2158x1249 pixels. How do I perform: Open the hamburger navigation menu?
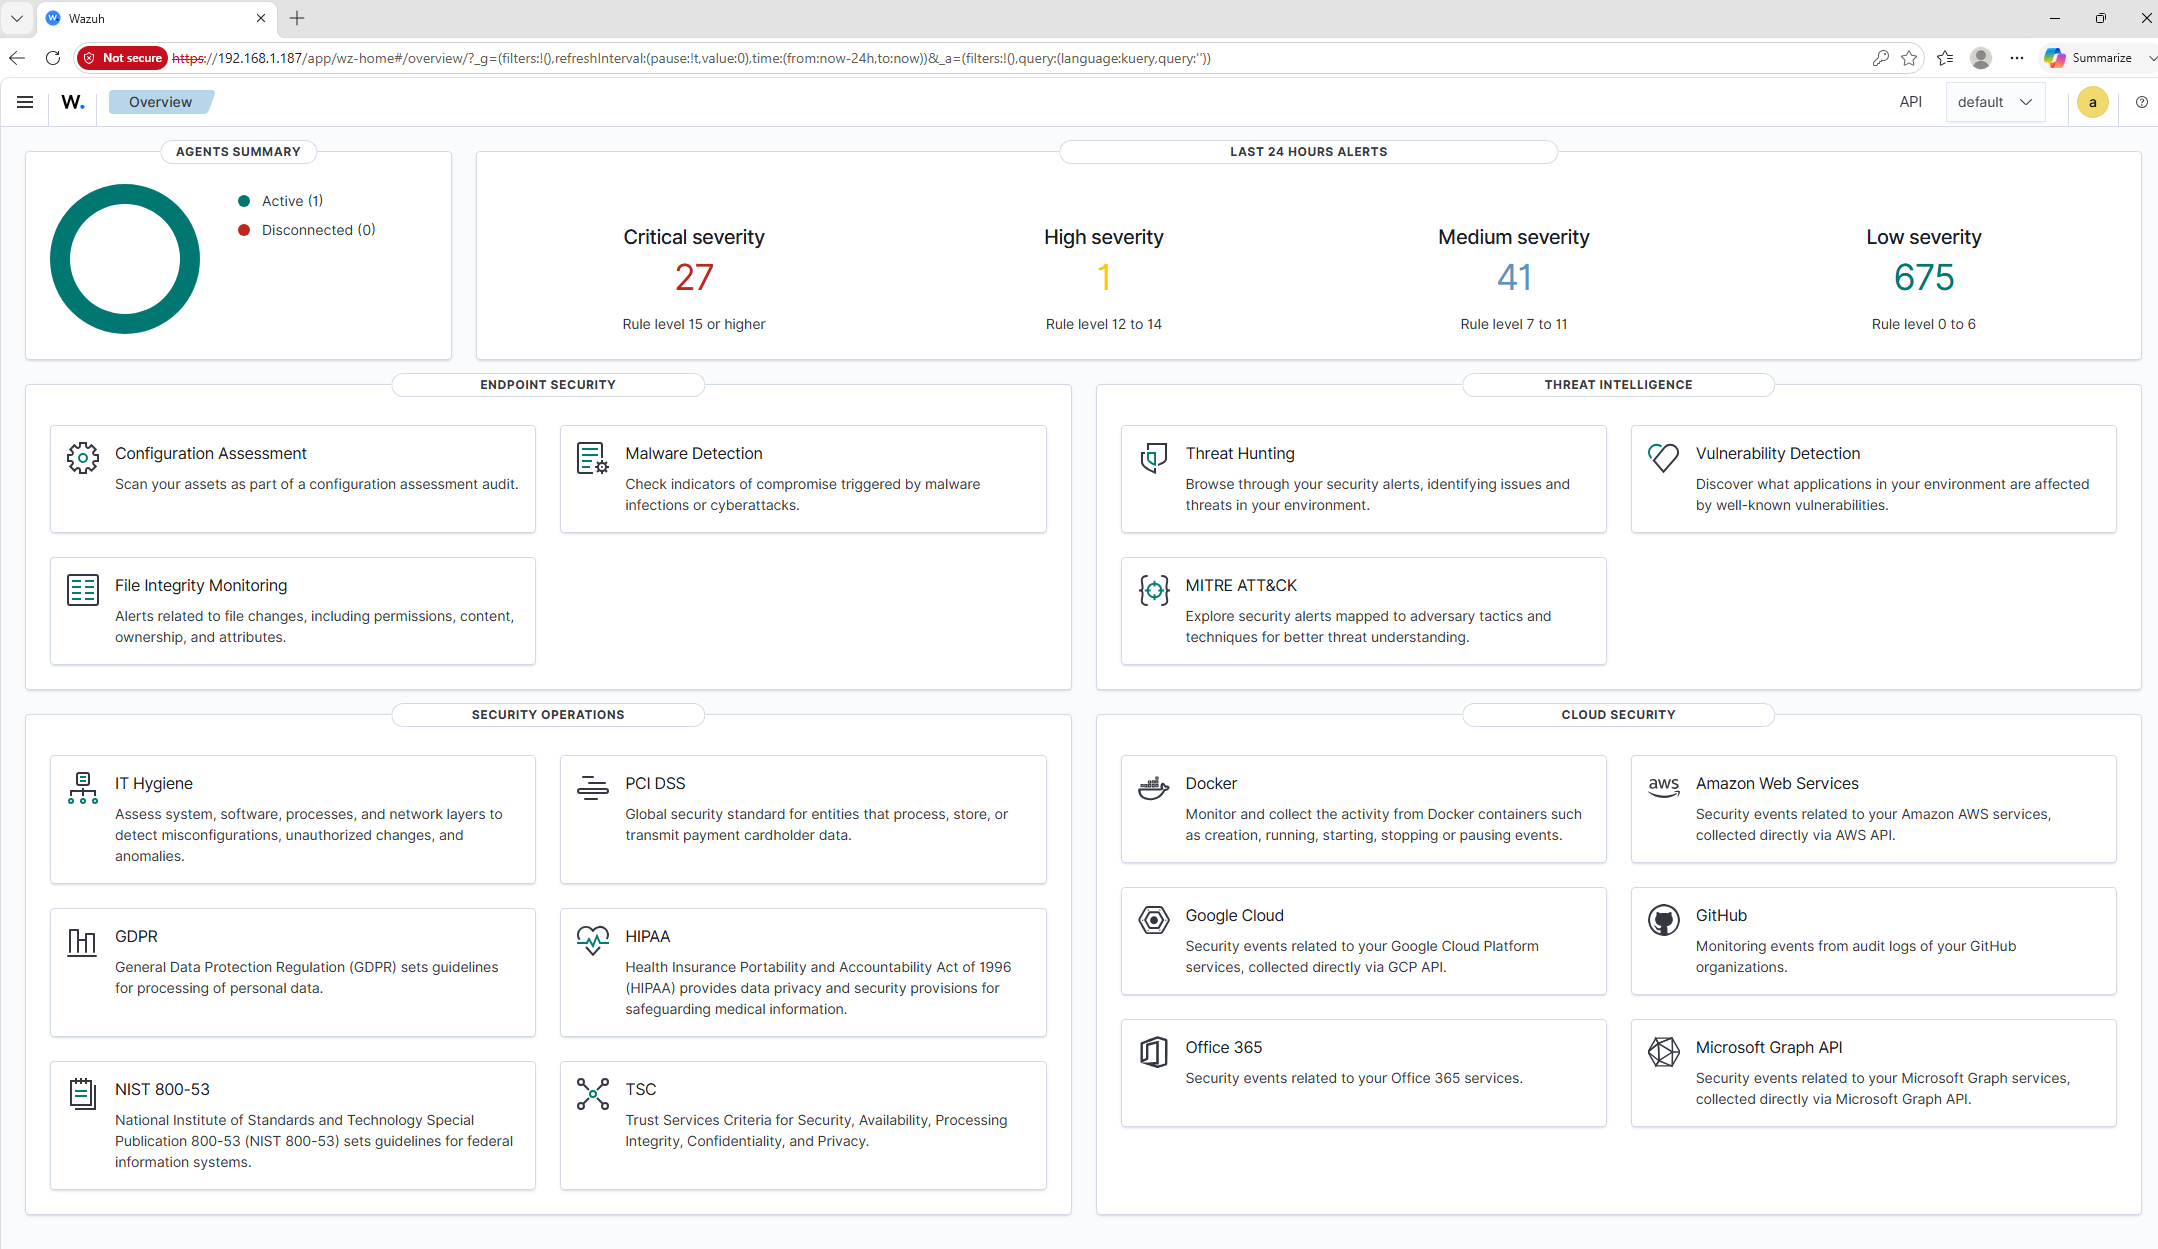[x=25, y=102]
